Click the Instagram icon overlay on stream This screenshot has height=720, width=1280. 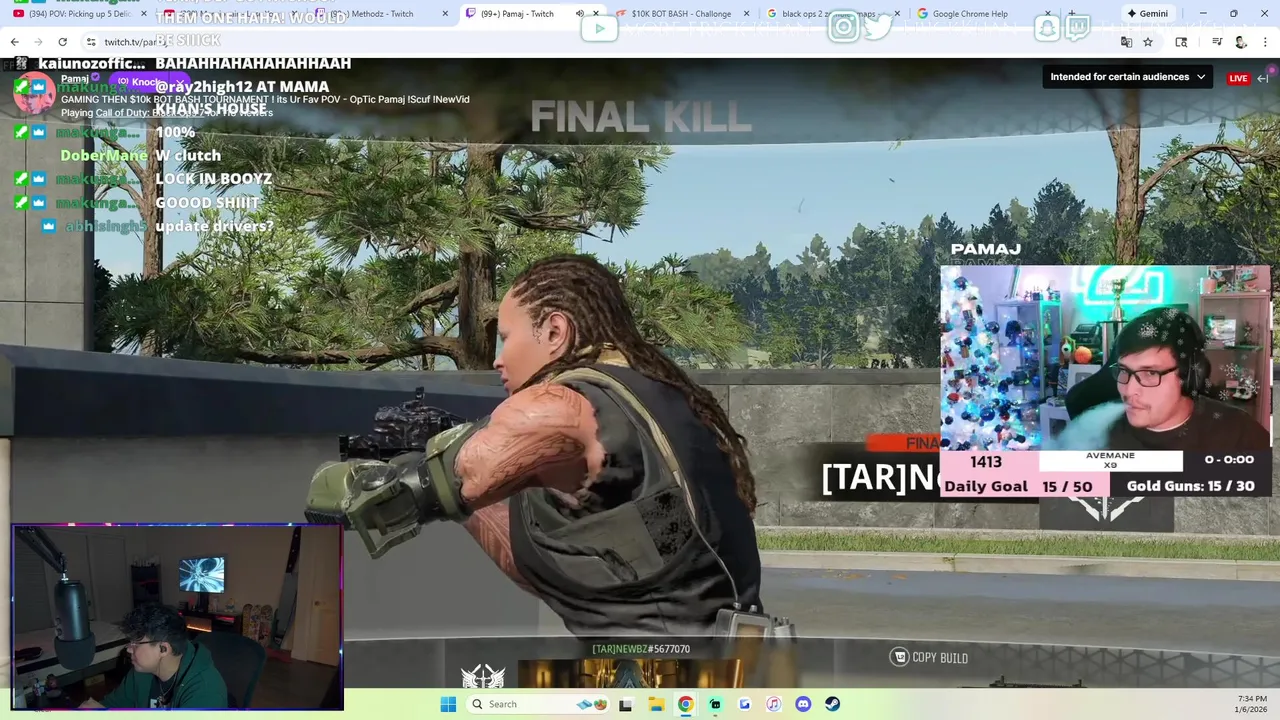[844, 27]
